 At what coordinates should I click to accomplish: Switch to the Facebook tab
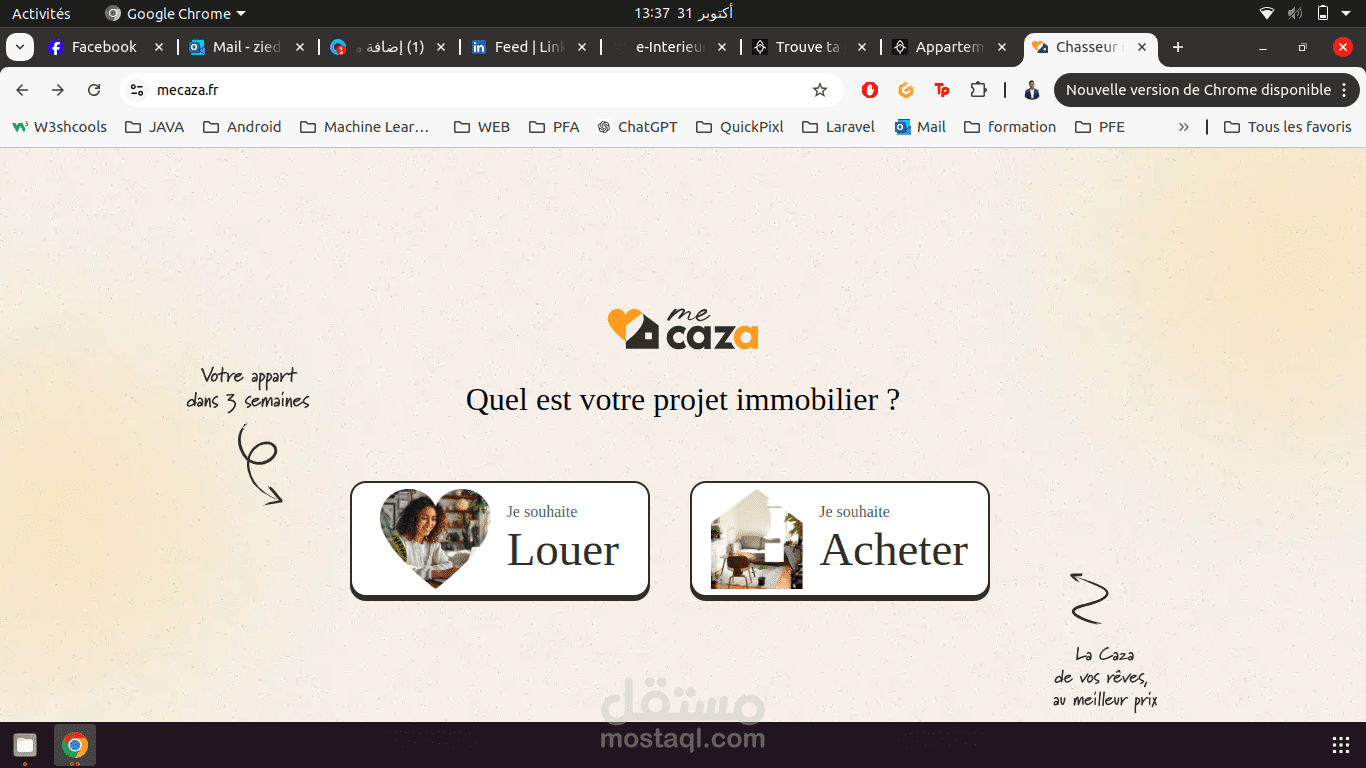[105, 47]
